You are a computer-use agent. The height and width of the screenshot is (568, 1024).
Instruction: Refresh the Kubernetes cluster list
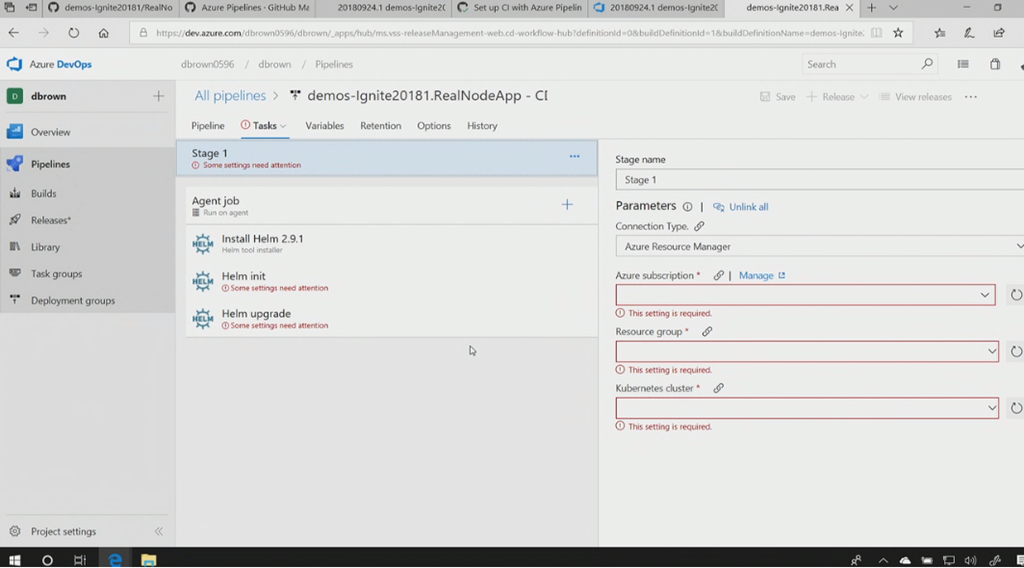[x=1016, y=408]
